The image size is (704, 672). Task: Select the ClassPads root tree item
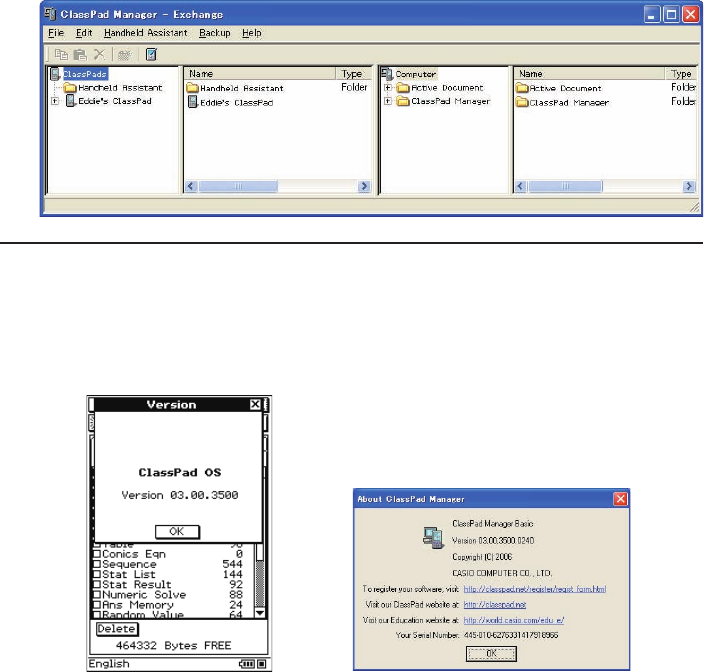pos(85,74)
